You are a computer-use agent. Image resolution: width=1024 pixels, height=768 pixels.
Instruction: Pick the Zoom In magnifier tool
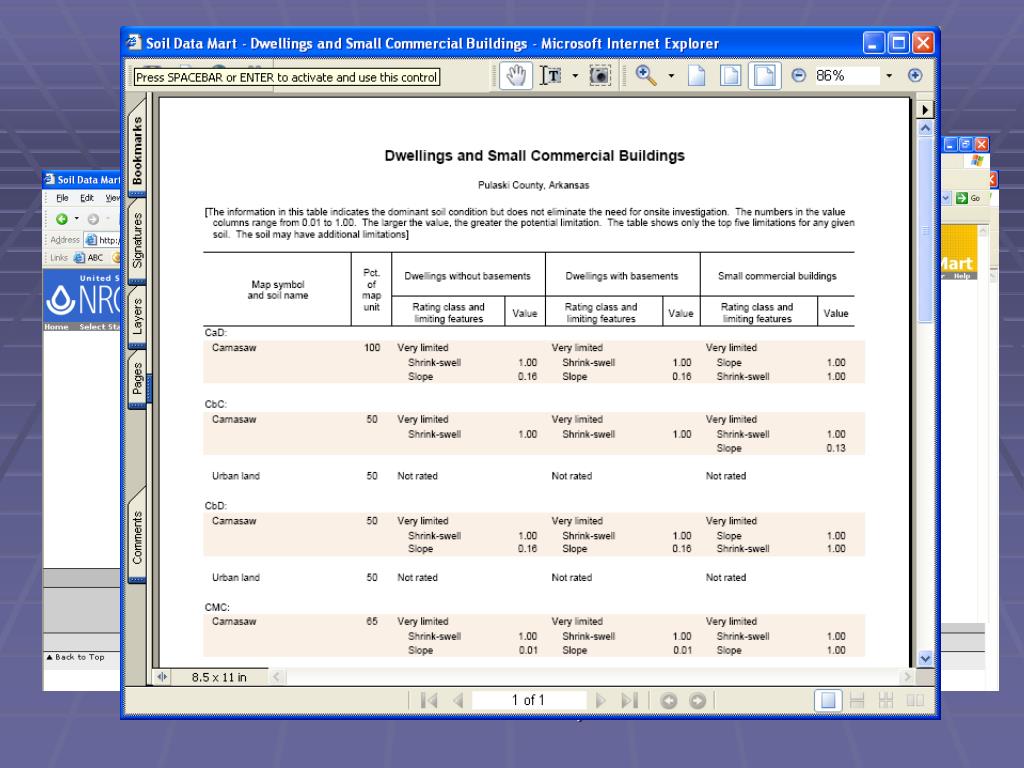(646, 76)
